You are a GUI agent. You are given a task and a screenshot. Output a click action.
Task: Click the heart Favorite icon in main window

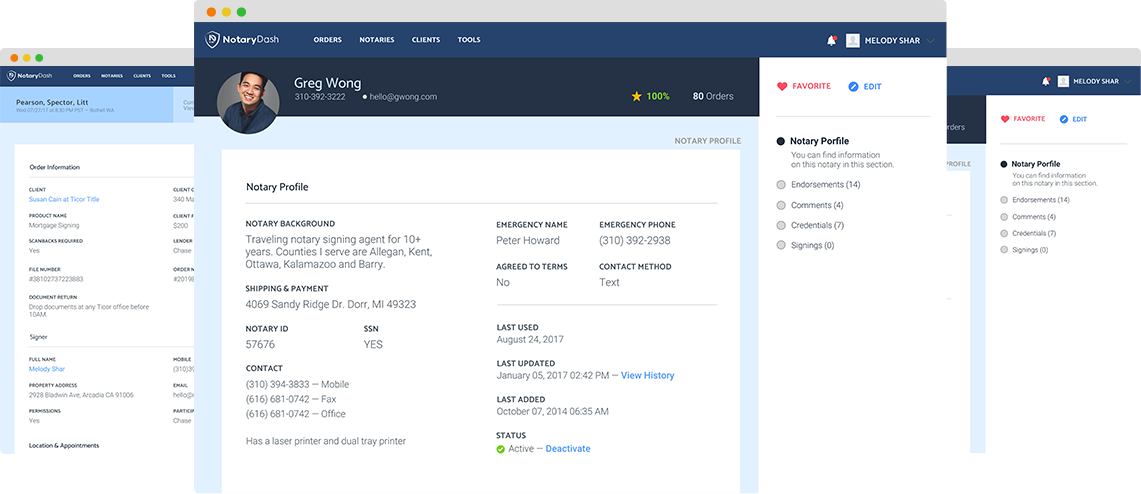pos(782,87)
